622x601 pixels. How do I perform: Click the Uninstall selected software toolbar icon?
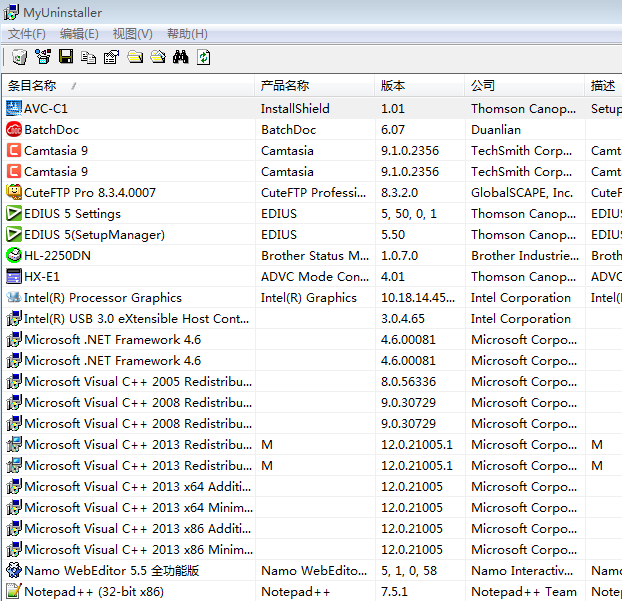(x=19, y=57)
